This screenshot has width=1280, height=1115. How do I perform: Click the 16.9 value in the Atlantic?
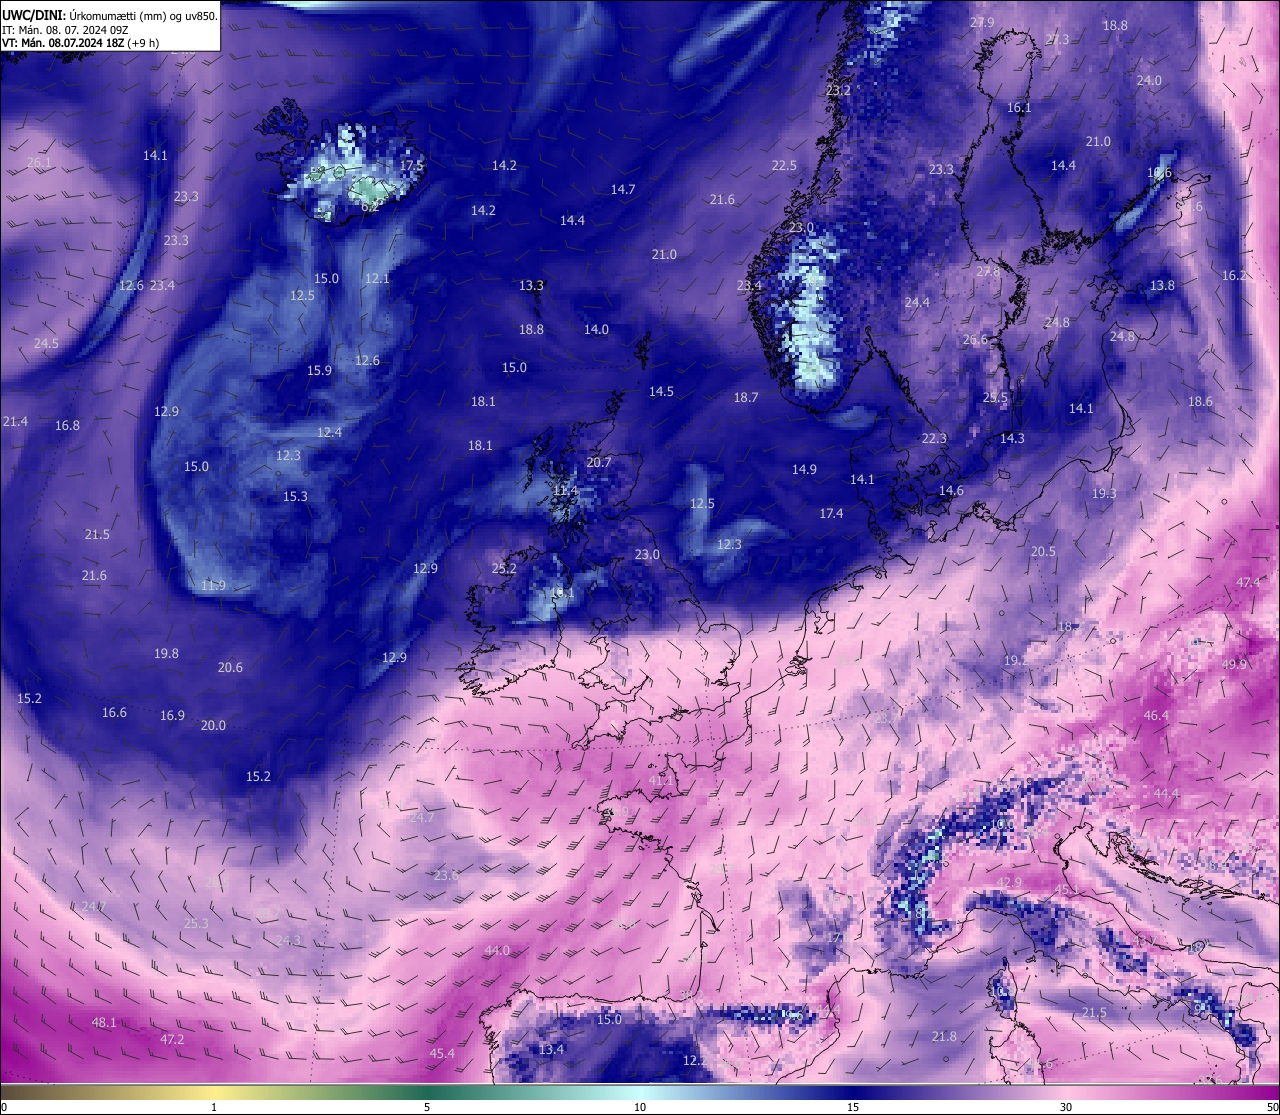click(x=172, y=715)
